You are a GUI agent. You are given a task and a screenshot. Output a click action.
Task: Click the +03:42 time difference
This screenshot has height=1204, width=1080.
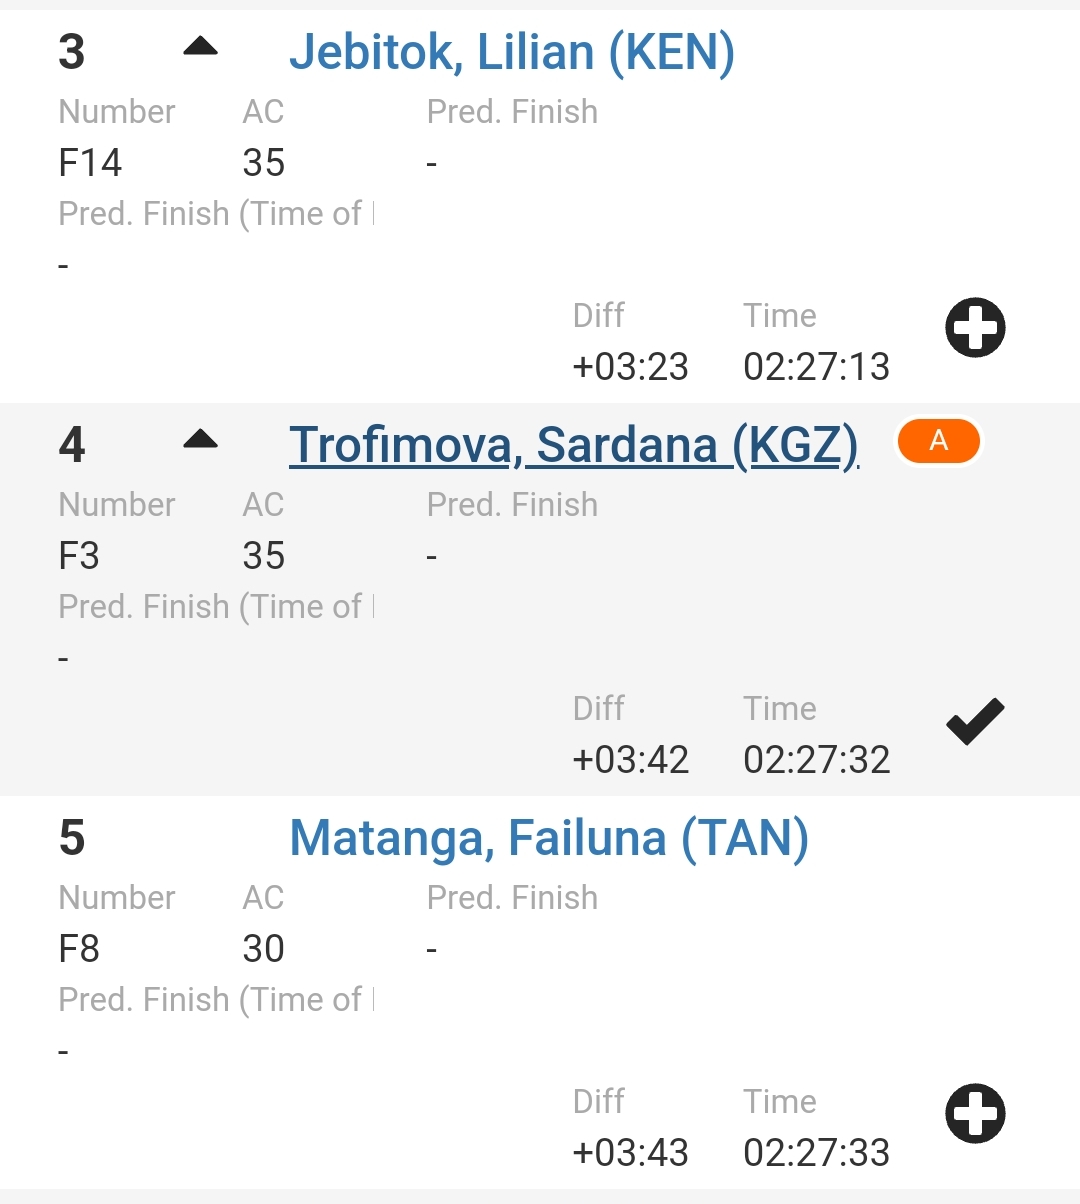pyautogui.click(x=630, y=760)
